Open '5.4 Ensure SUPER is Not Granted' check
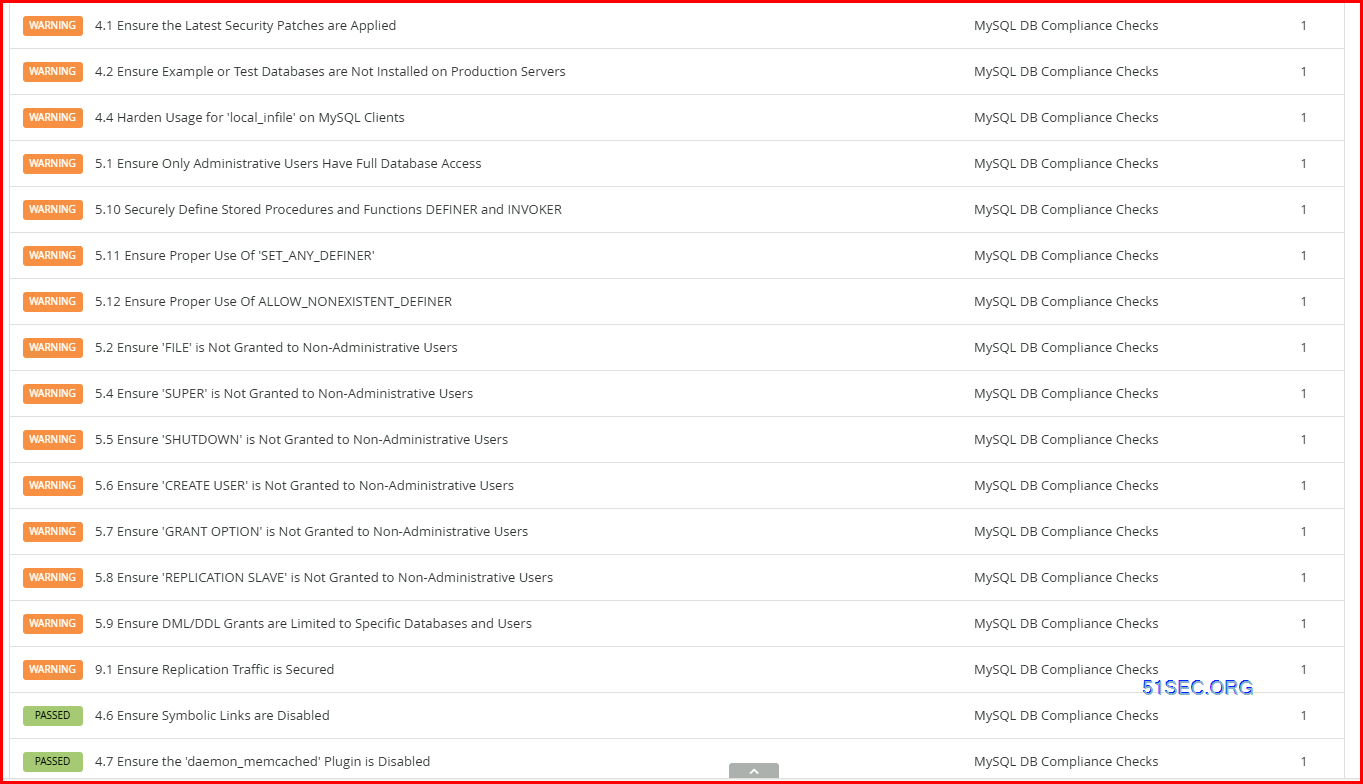 tap(284, 394)
